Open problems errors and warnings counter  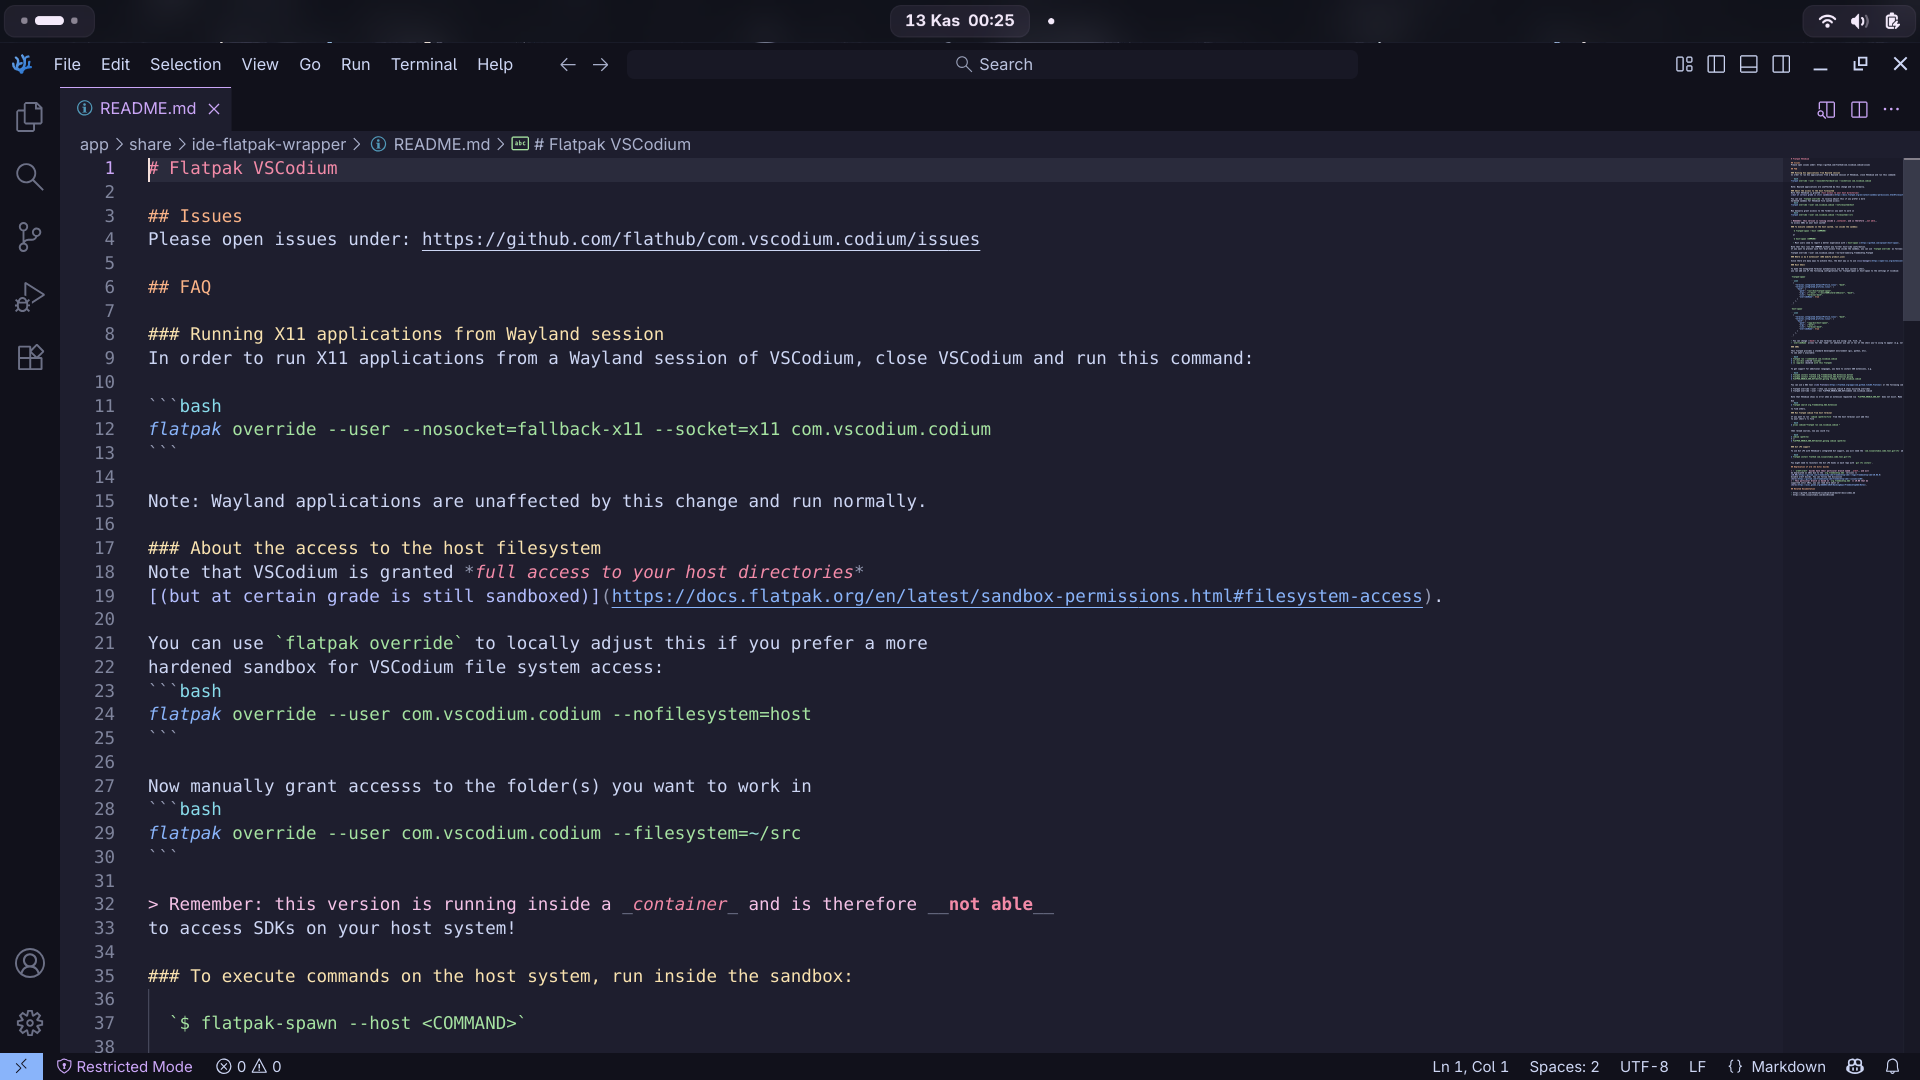tap(248, 1066)
